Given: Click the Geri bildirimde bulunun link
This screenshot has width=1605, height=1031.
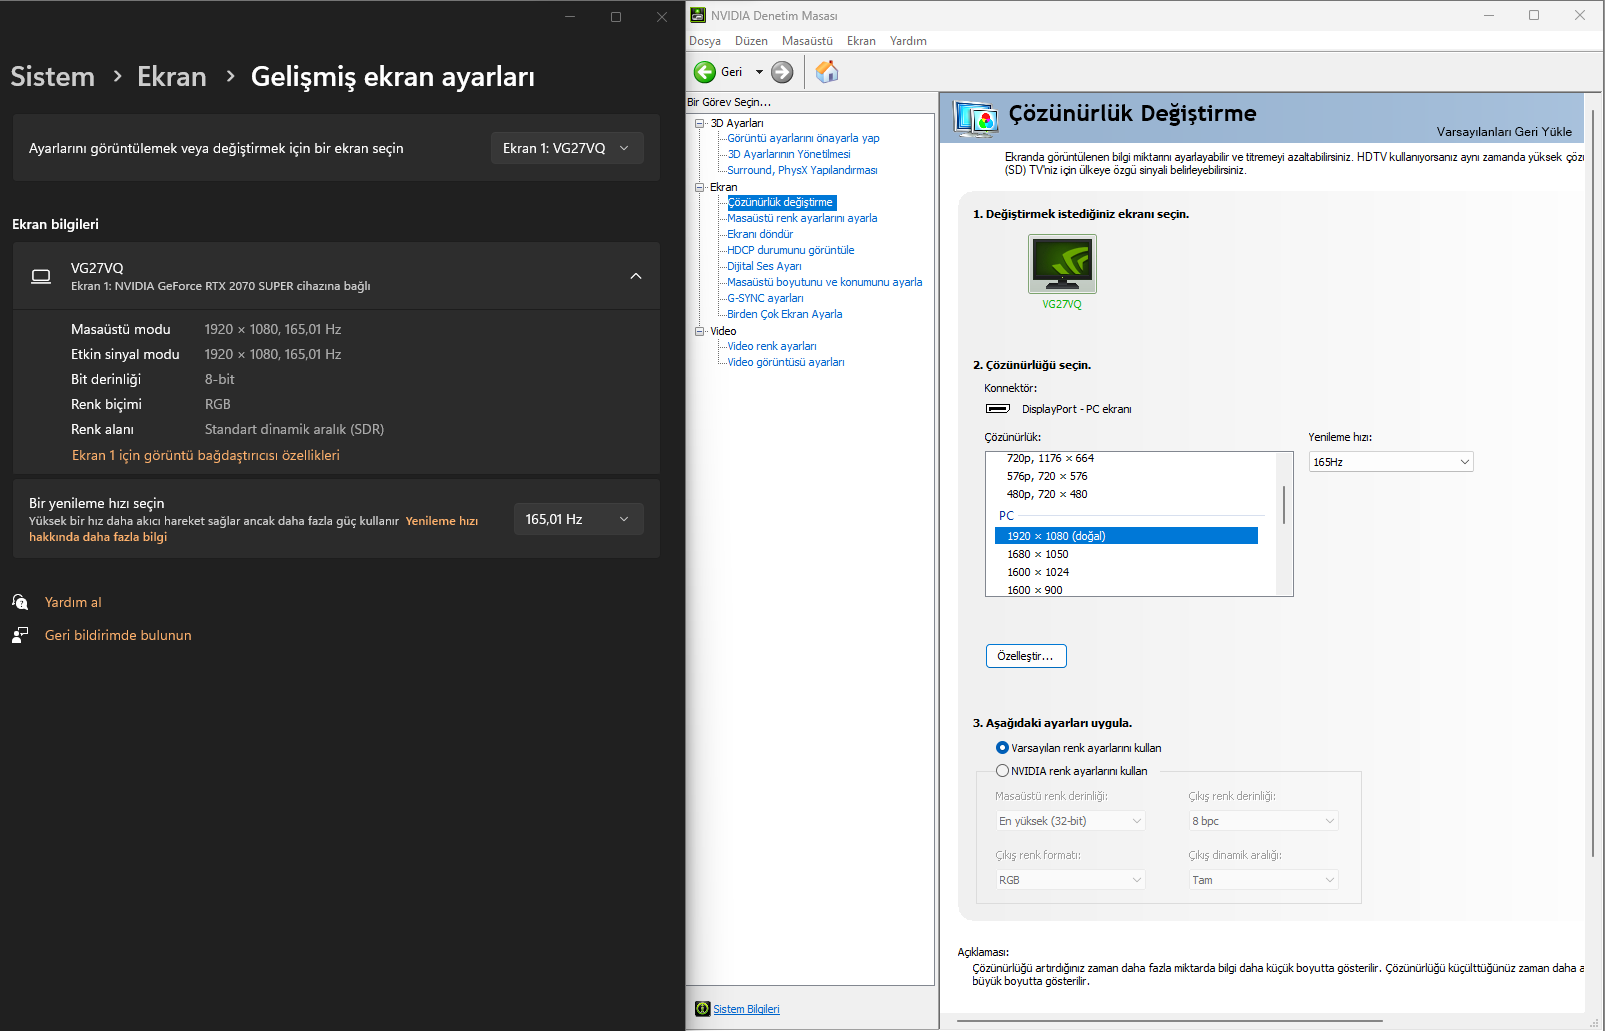Looking at the screenshot, I should tap(118, 635).
